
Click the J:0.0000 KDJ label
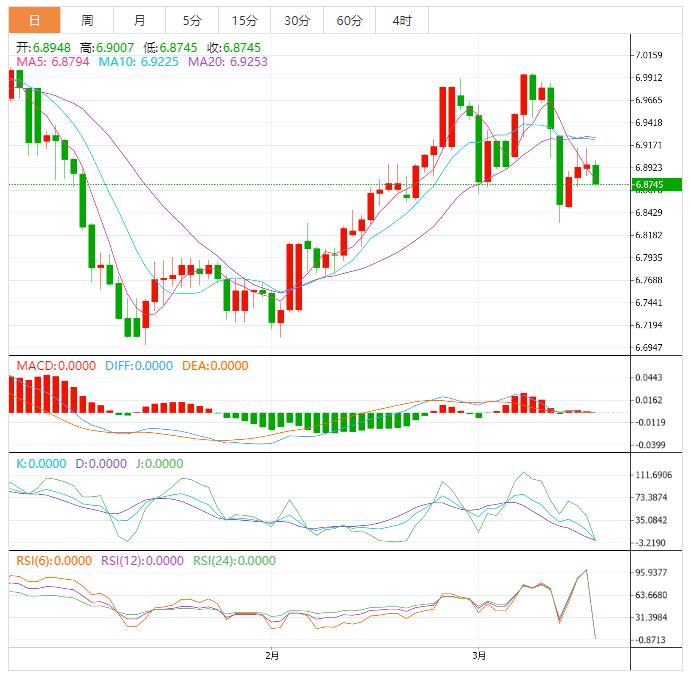point(159,464)
